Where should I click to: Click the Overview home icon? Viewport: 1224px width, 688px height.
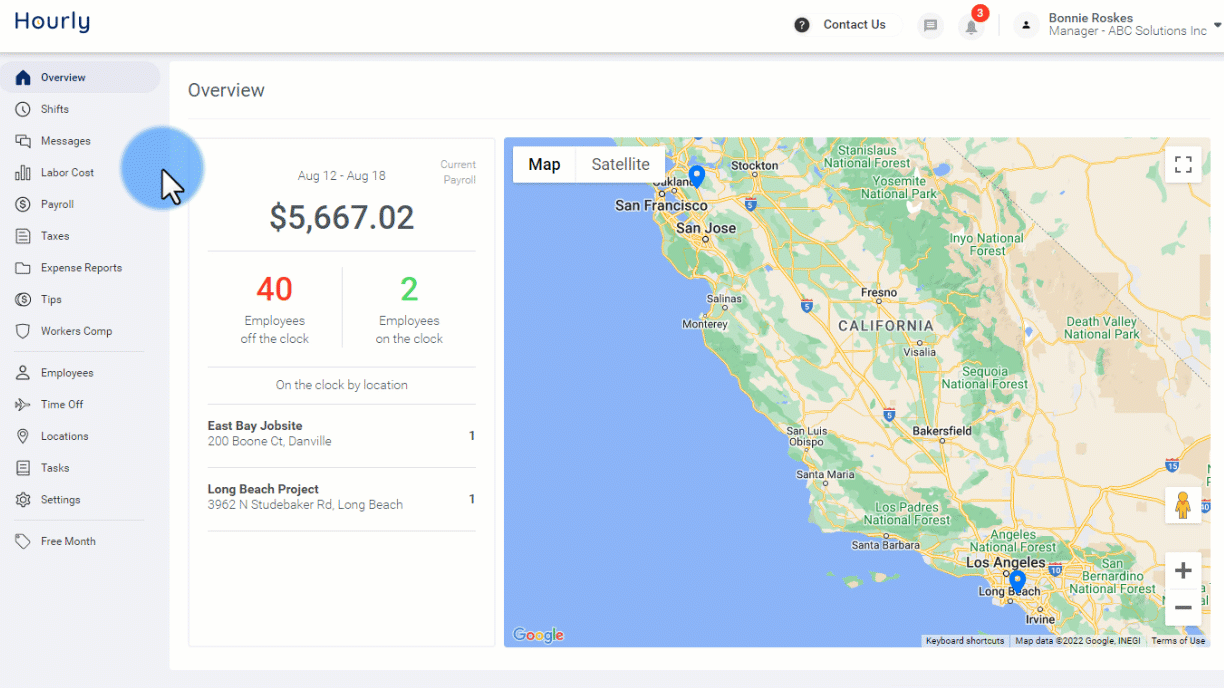tap(23, 77)
